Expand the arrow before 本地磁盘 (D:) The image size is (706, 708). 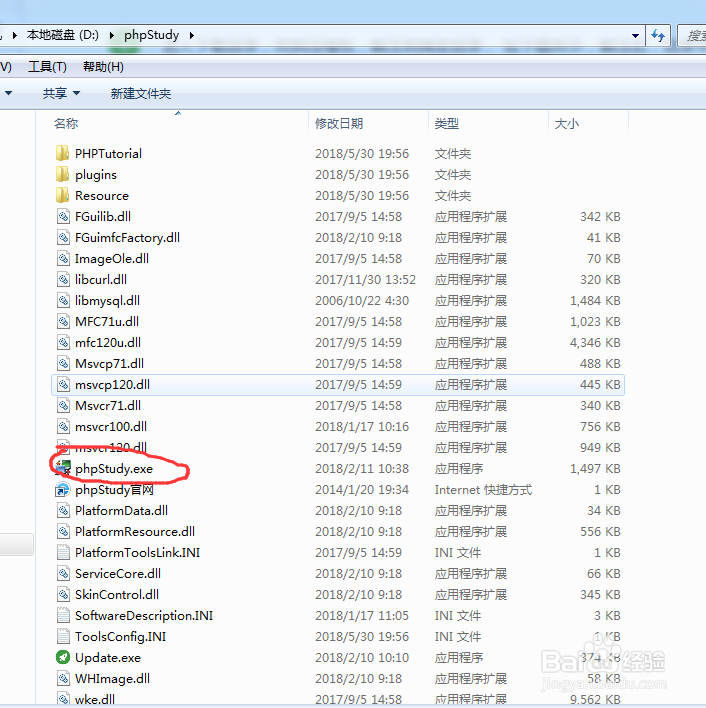click(x=15, y=35)
